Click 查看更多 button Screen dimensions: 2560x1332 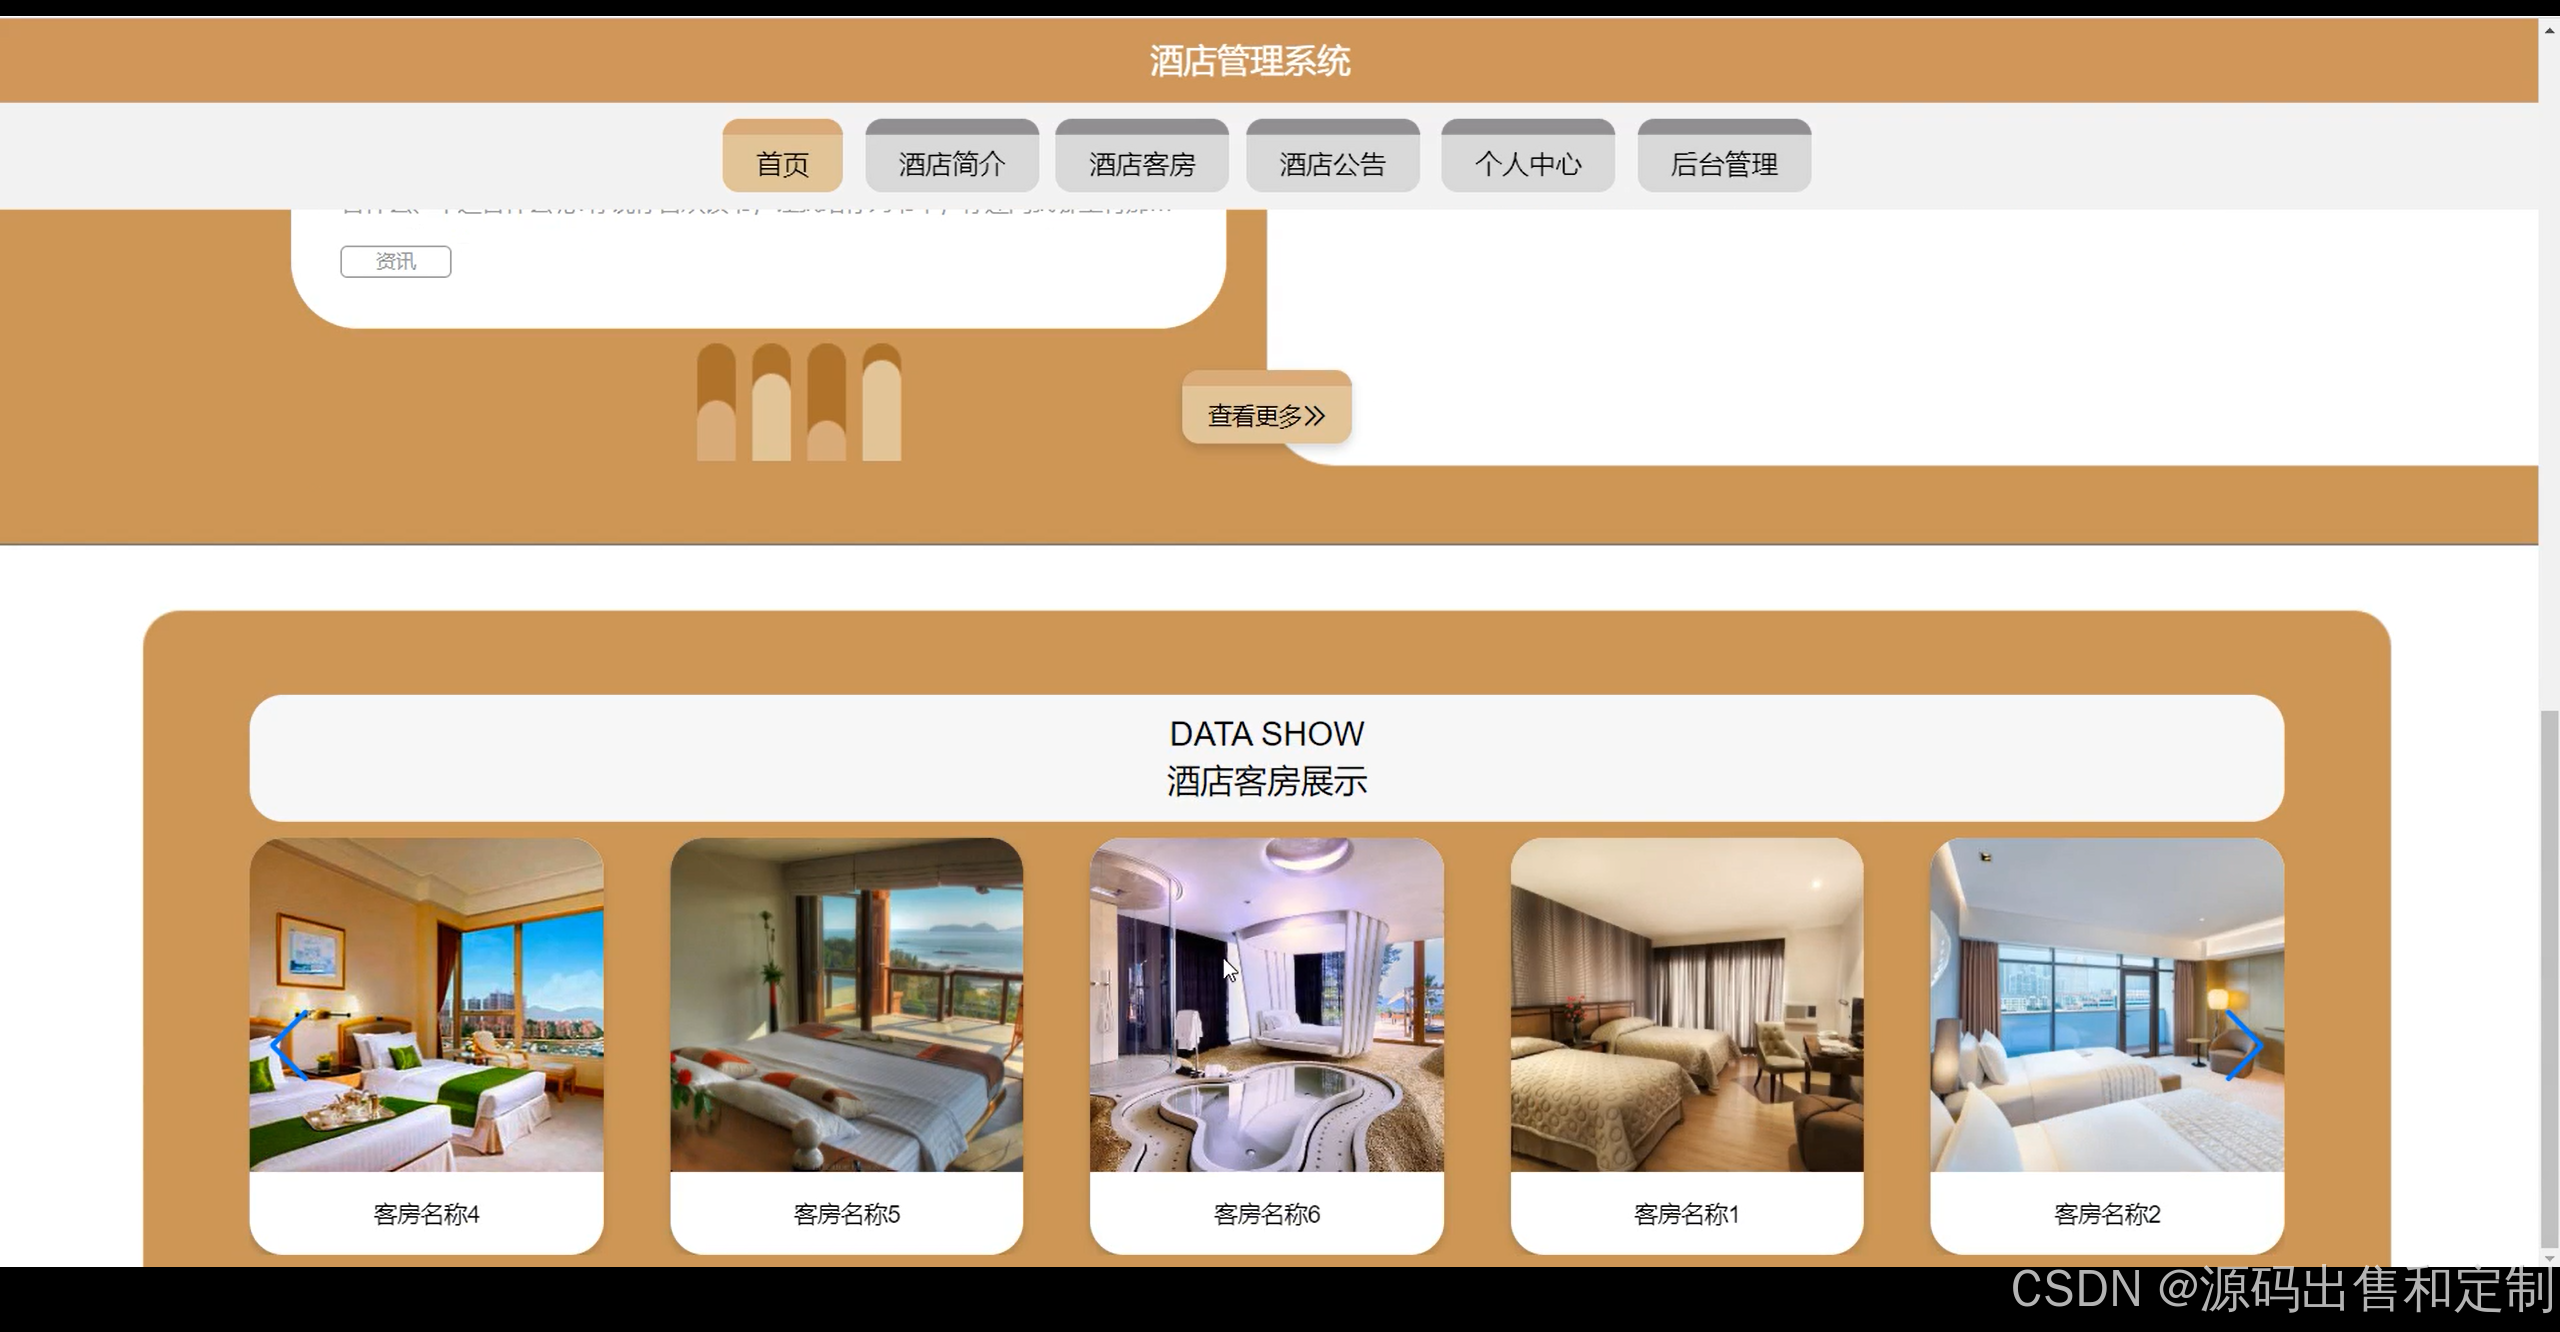[1266, 415]
